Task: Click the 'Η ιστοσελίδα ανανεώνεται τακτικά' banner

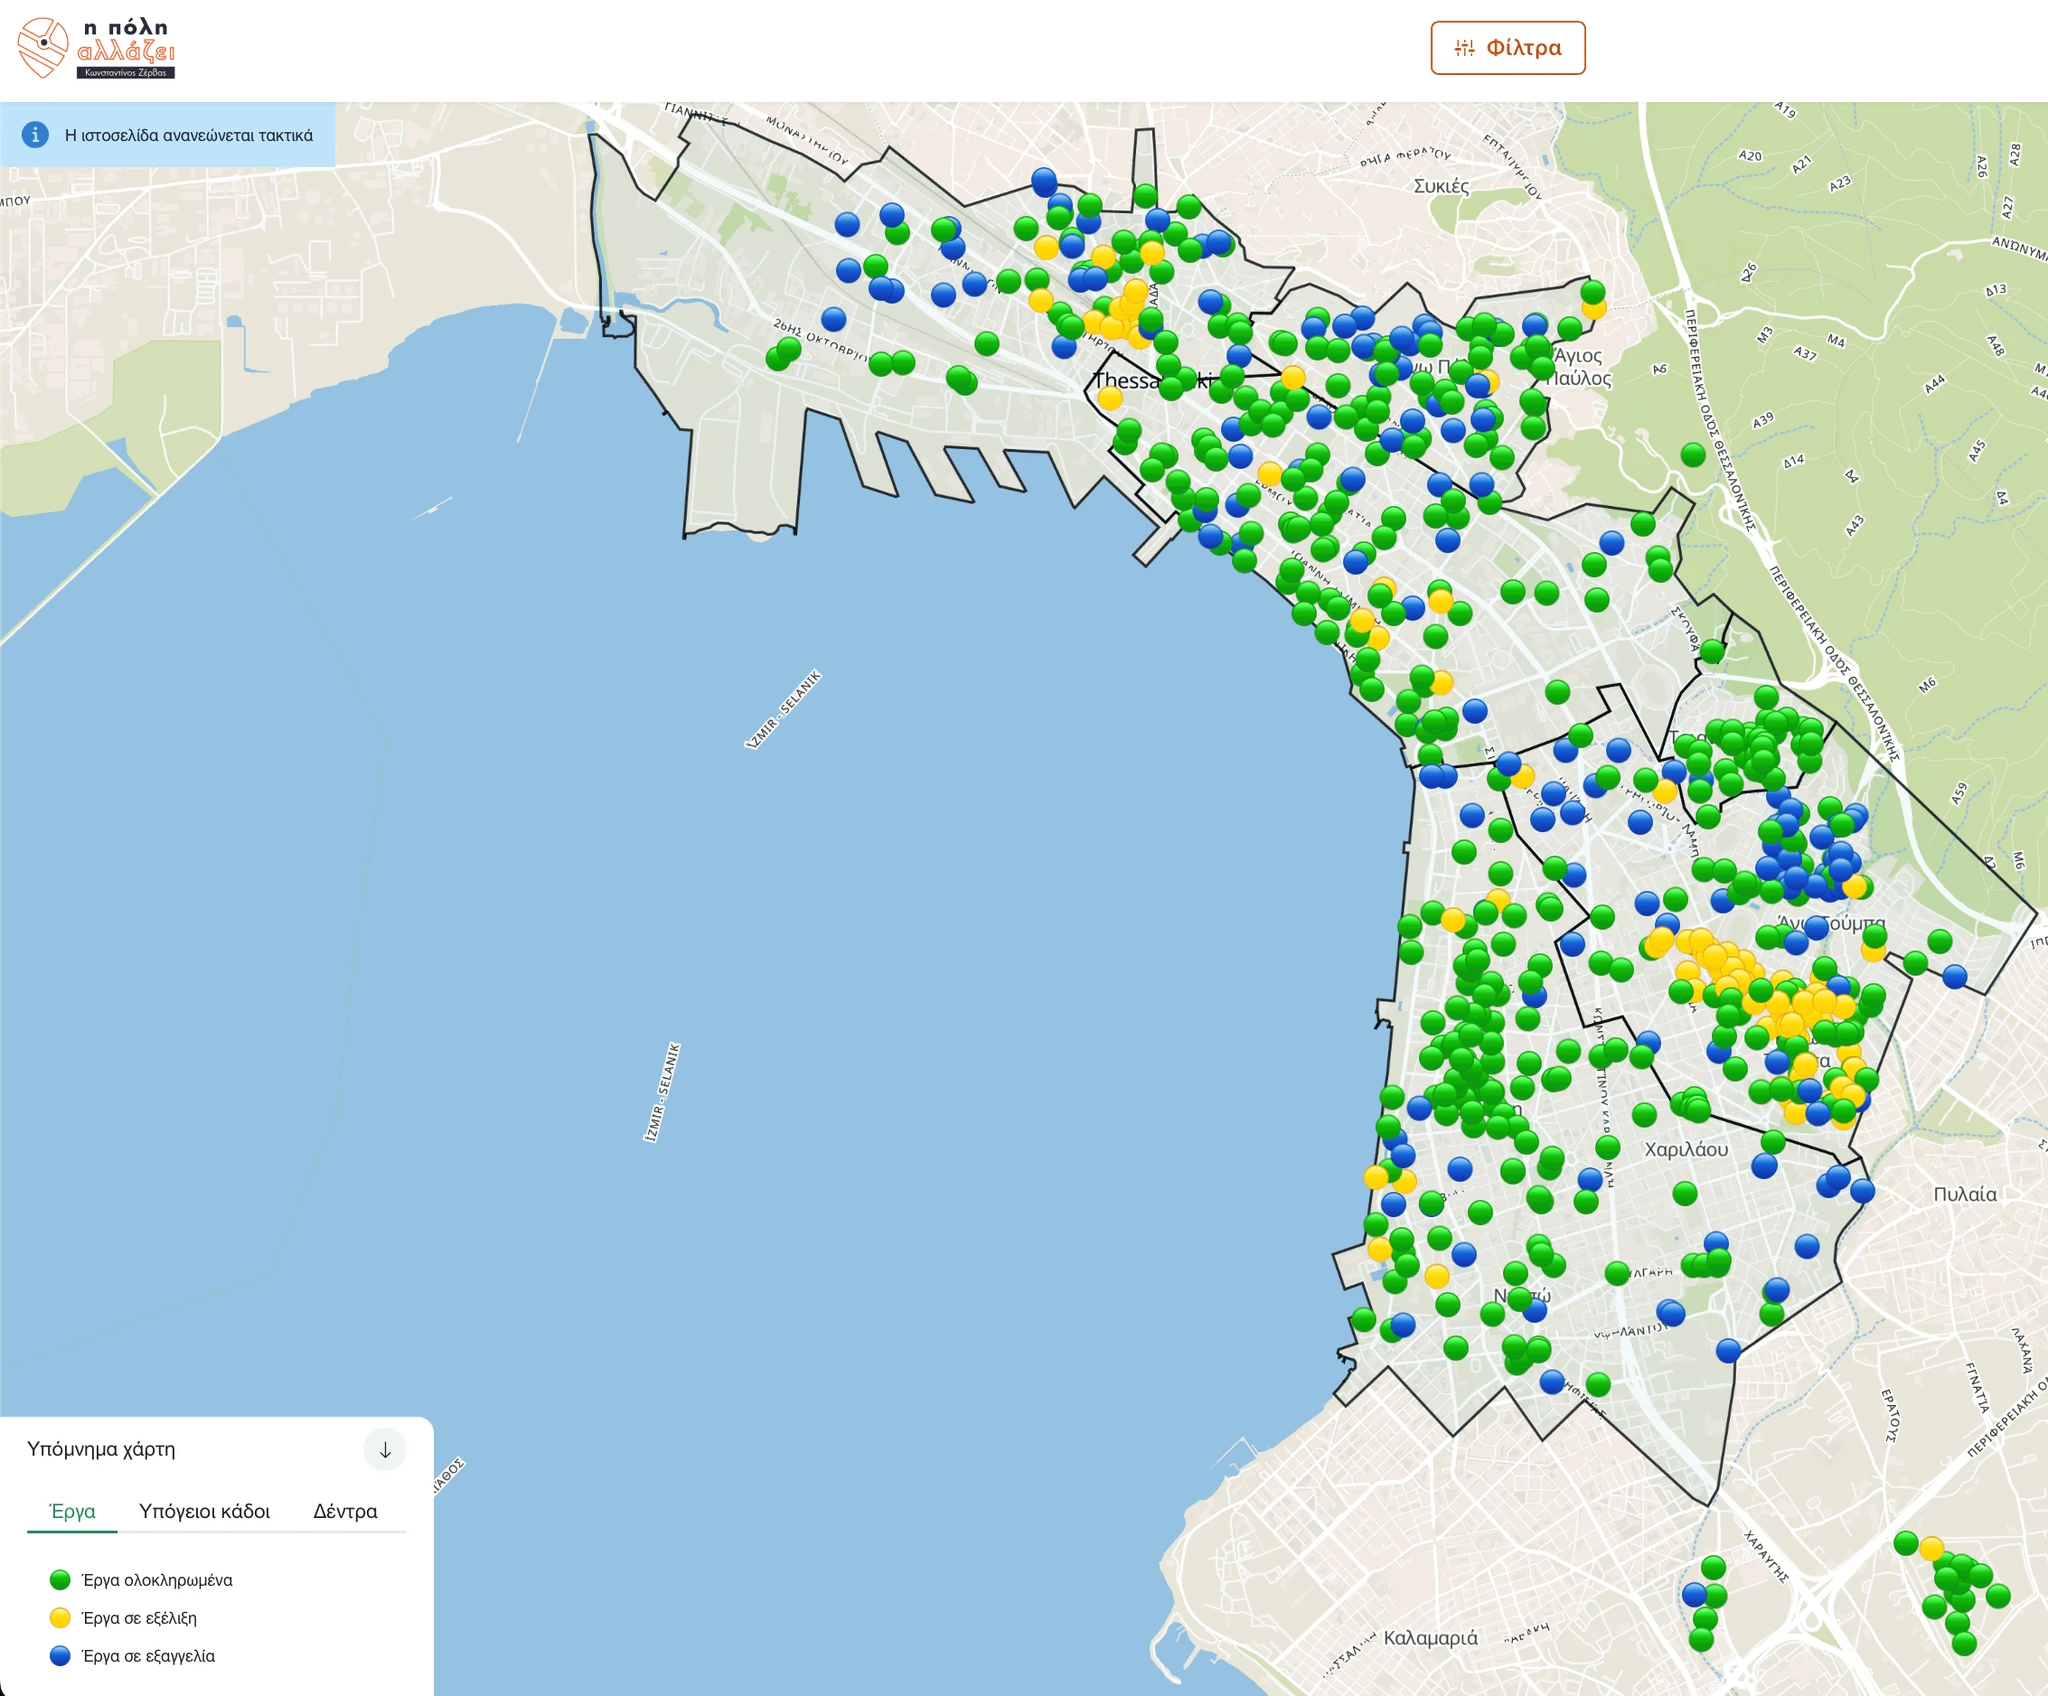Action: (x=188, y=135)
